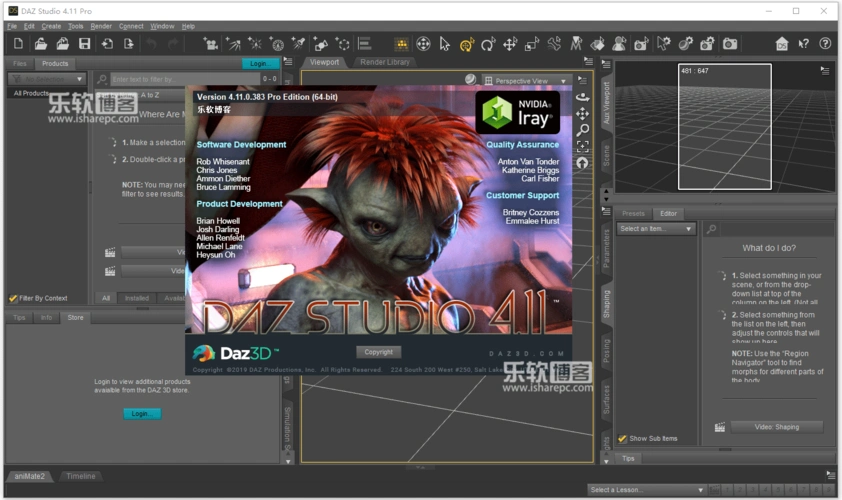
Task: Activate the yellow Universal tool
Action: click(467, 44)
